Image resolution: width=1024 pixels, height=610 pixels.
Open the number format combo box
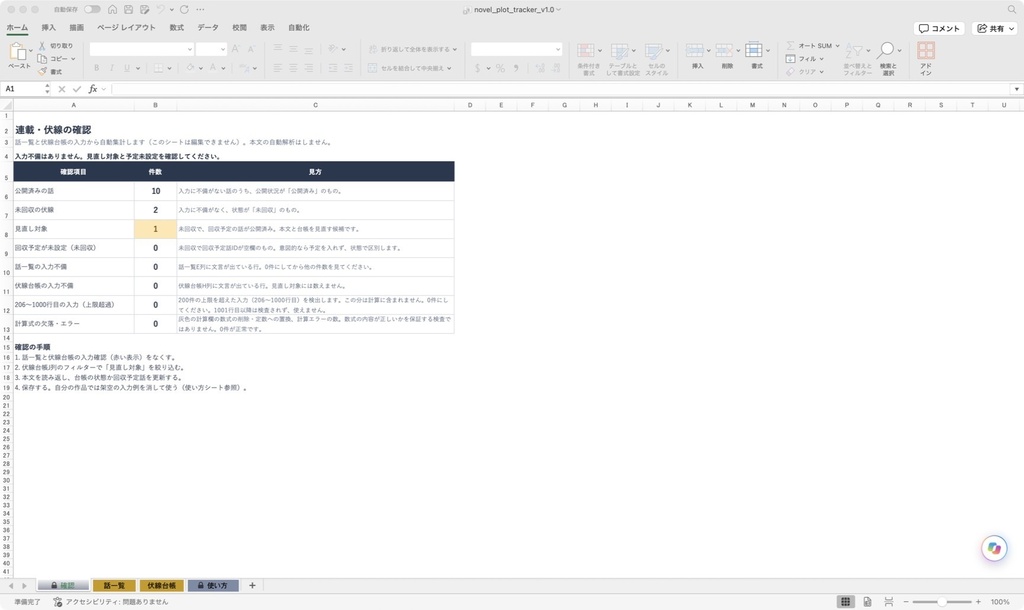coord(516,49)
